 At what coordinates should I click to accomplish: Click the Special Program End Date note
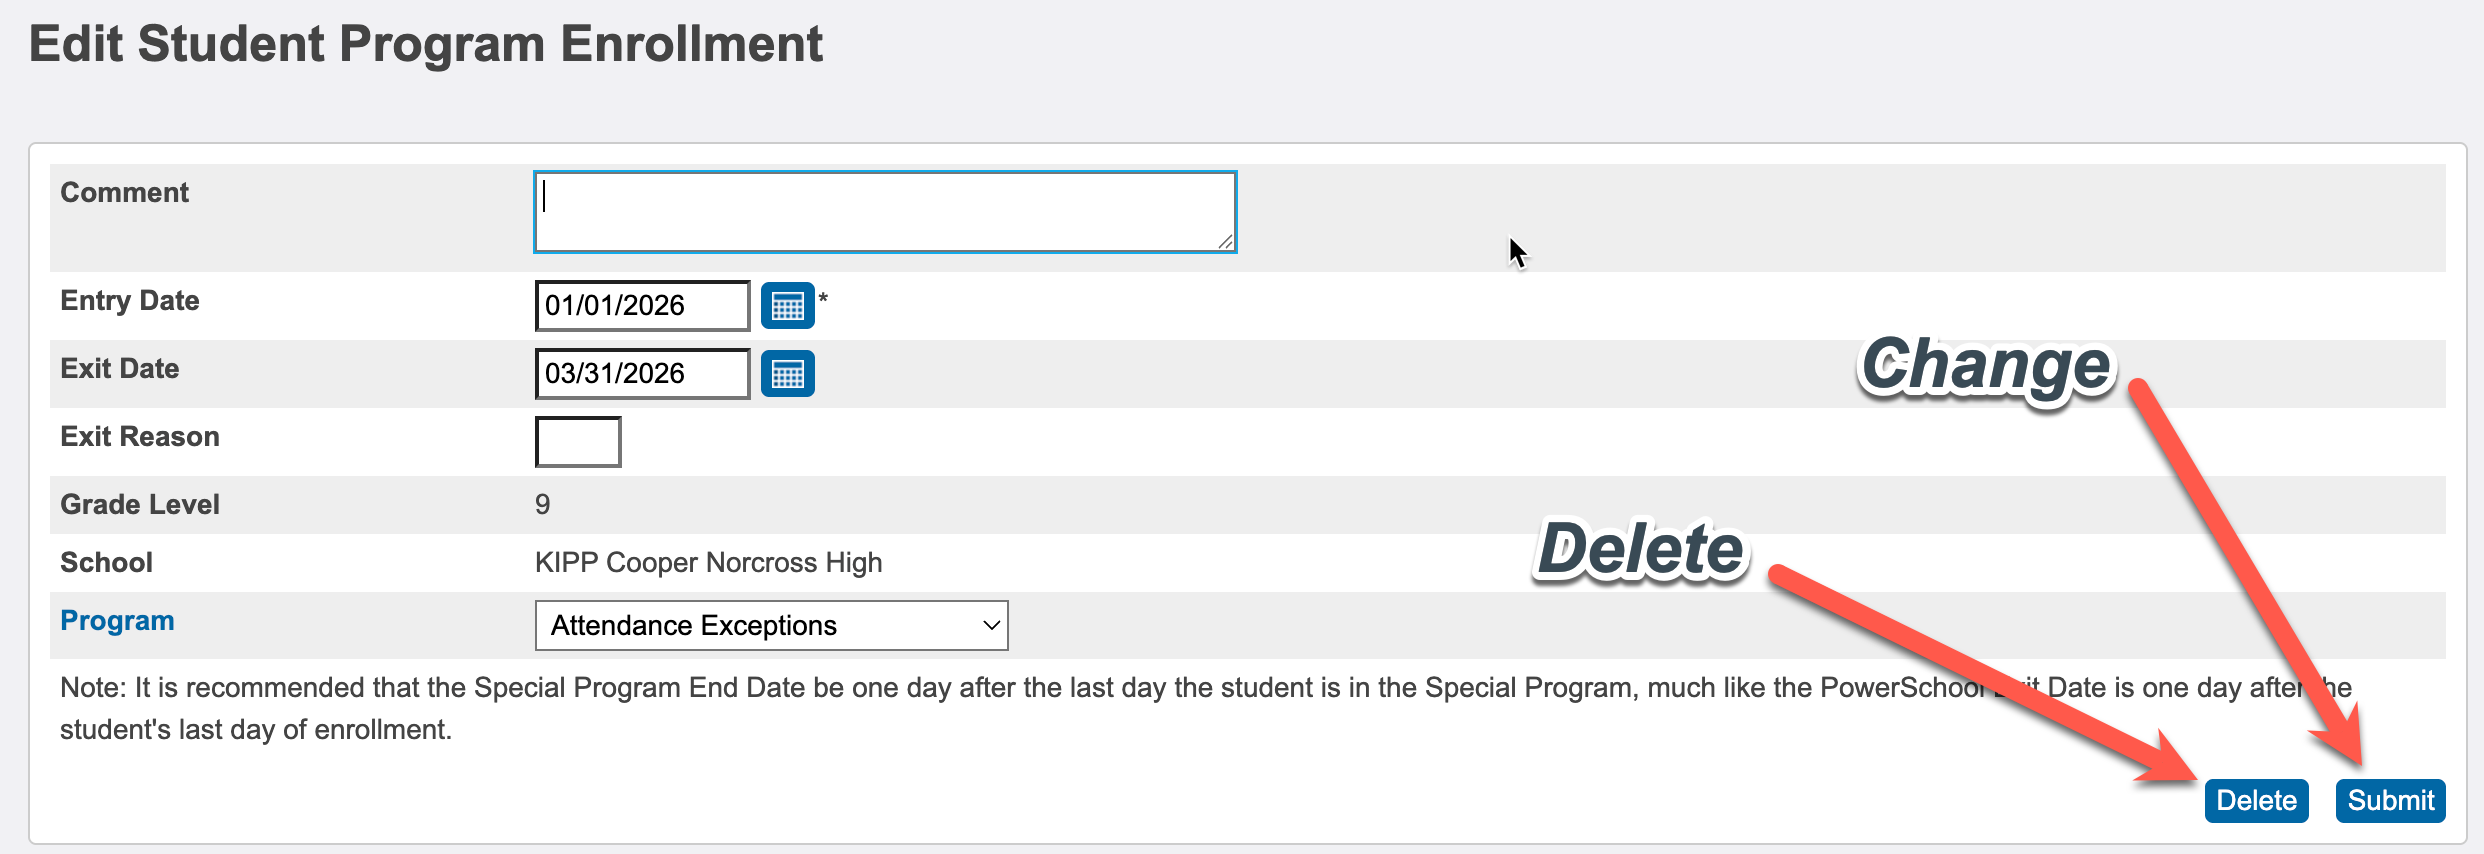tap(700, 708)
